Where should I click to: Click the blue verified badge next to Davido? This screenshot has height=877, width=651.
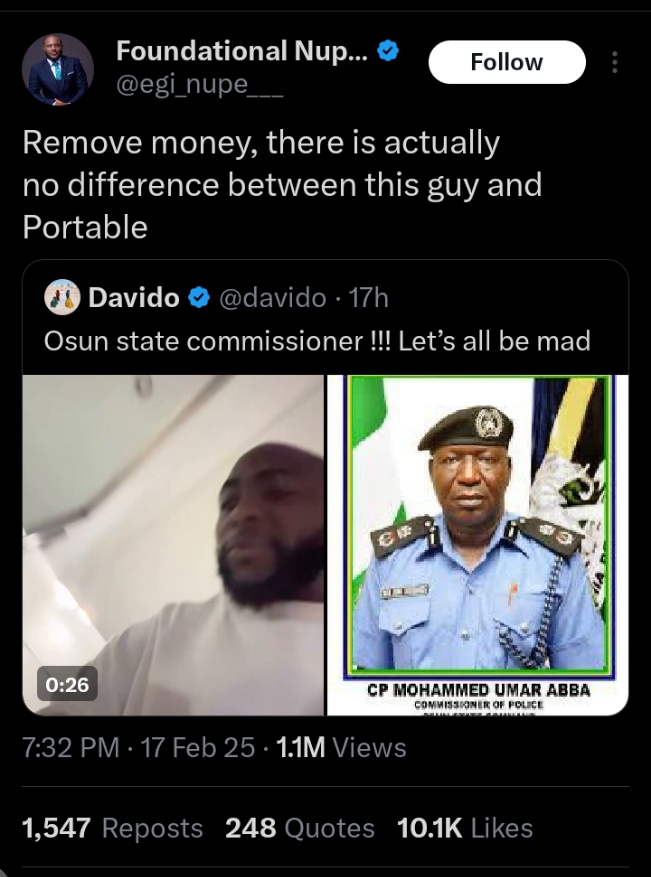point(198,297)
